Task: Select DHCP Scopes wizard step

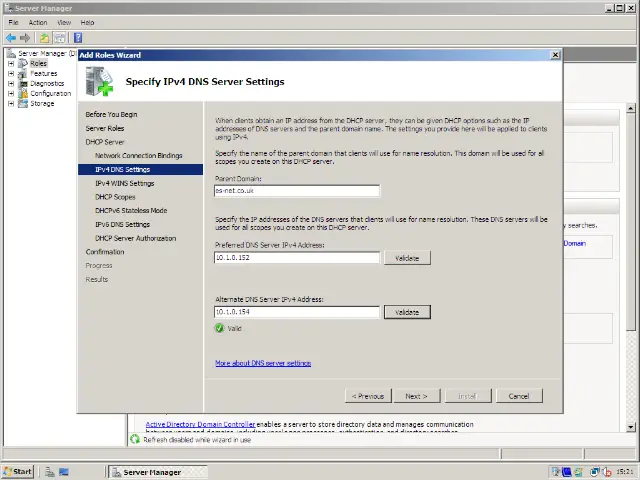Action: (x=115, y=197)
